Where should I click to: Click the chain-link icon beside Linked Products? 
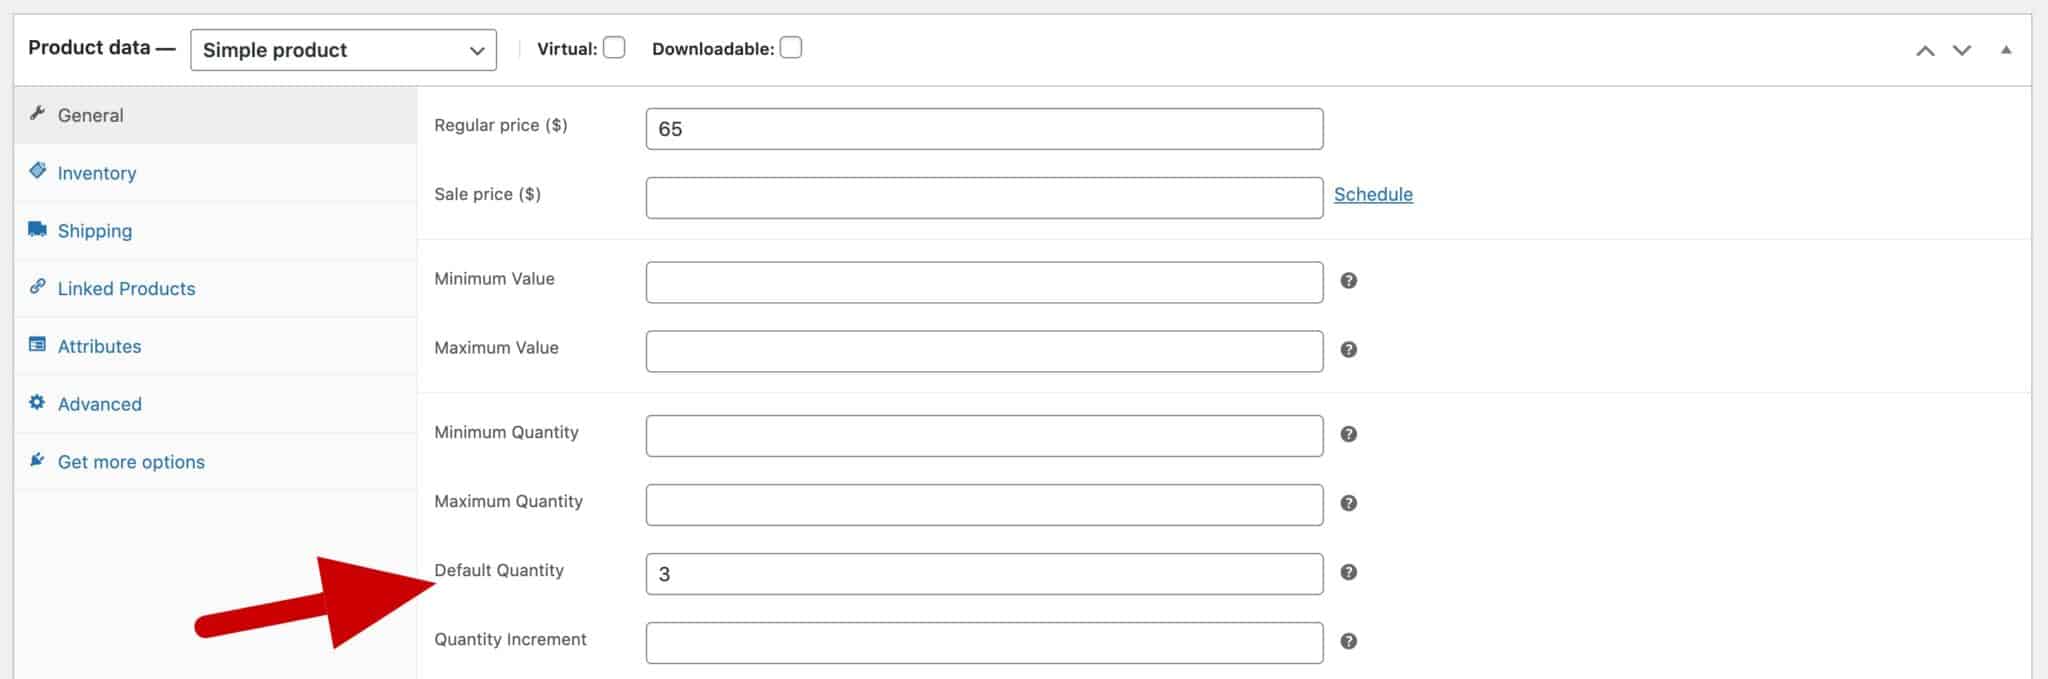point(37,287)
